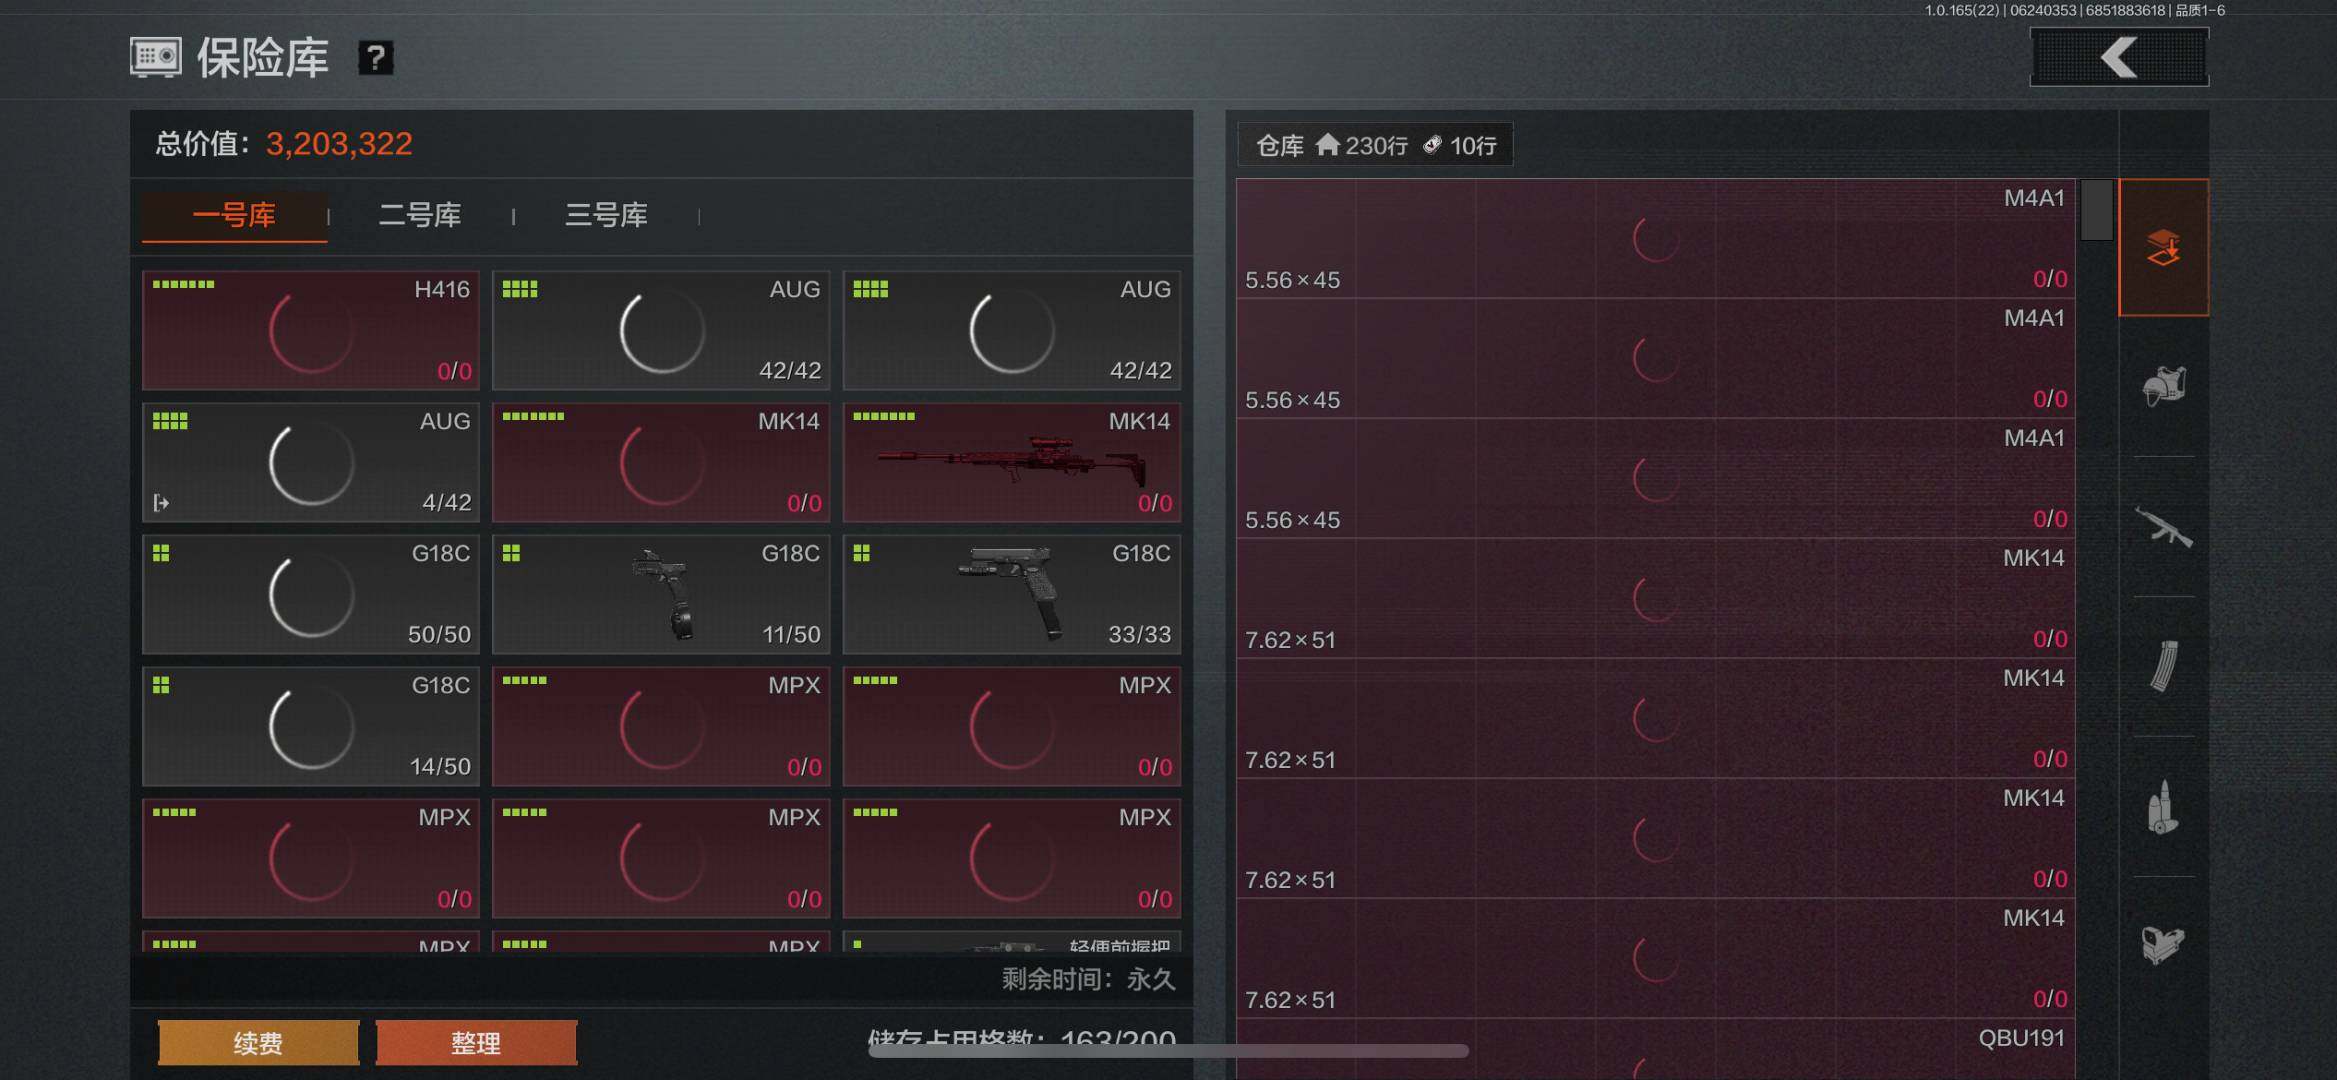Select the G18C card showing 14/50

(311, 726)
